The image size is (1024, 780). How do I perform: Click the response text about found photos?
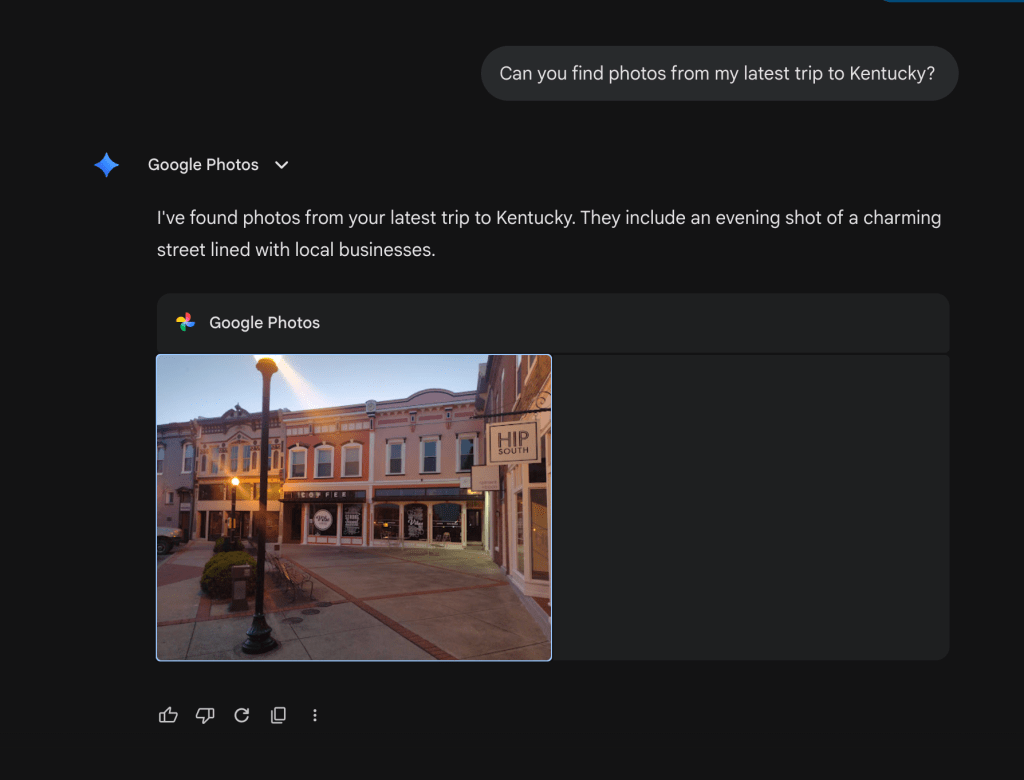(548, 233)
